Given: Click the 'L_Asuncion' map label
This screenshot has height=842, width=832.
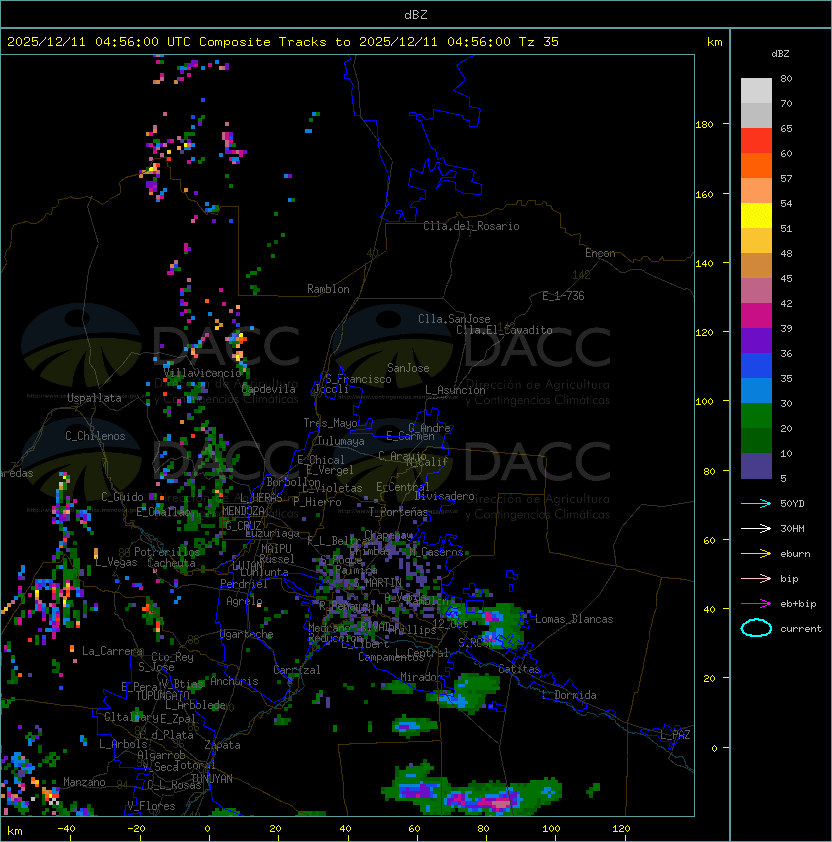Looking at the screenshot, I should point(455,390).
